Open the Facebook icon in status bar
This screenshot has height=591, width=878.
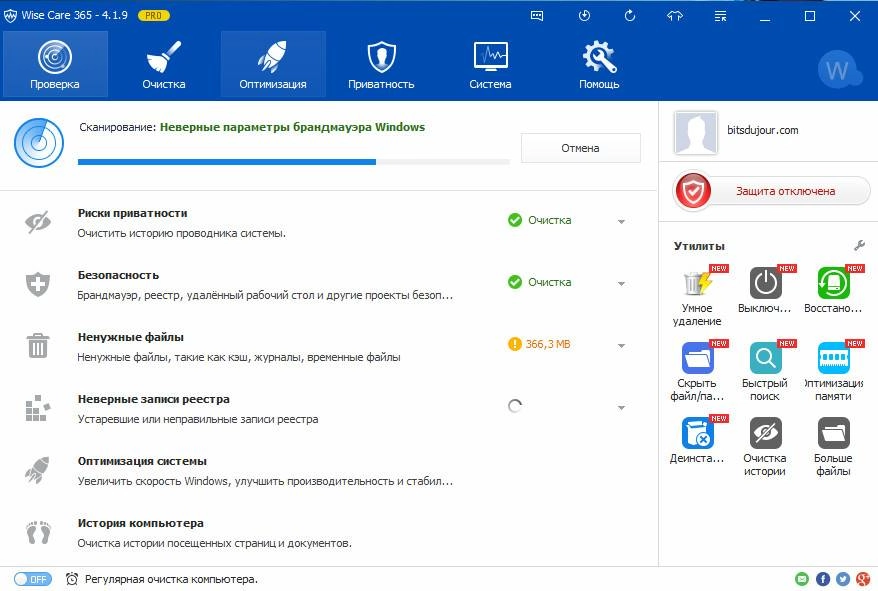[x=823, y=579]
